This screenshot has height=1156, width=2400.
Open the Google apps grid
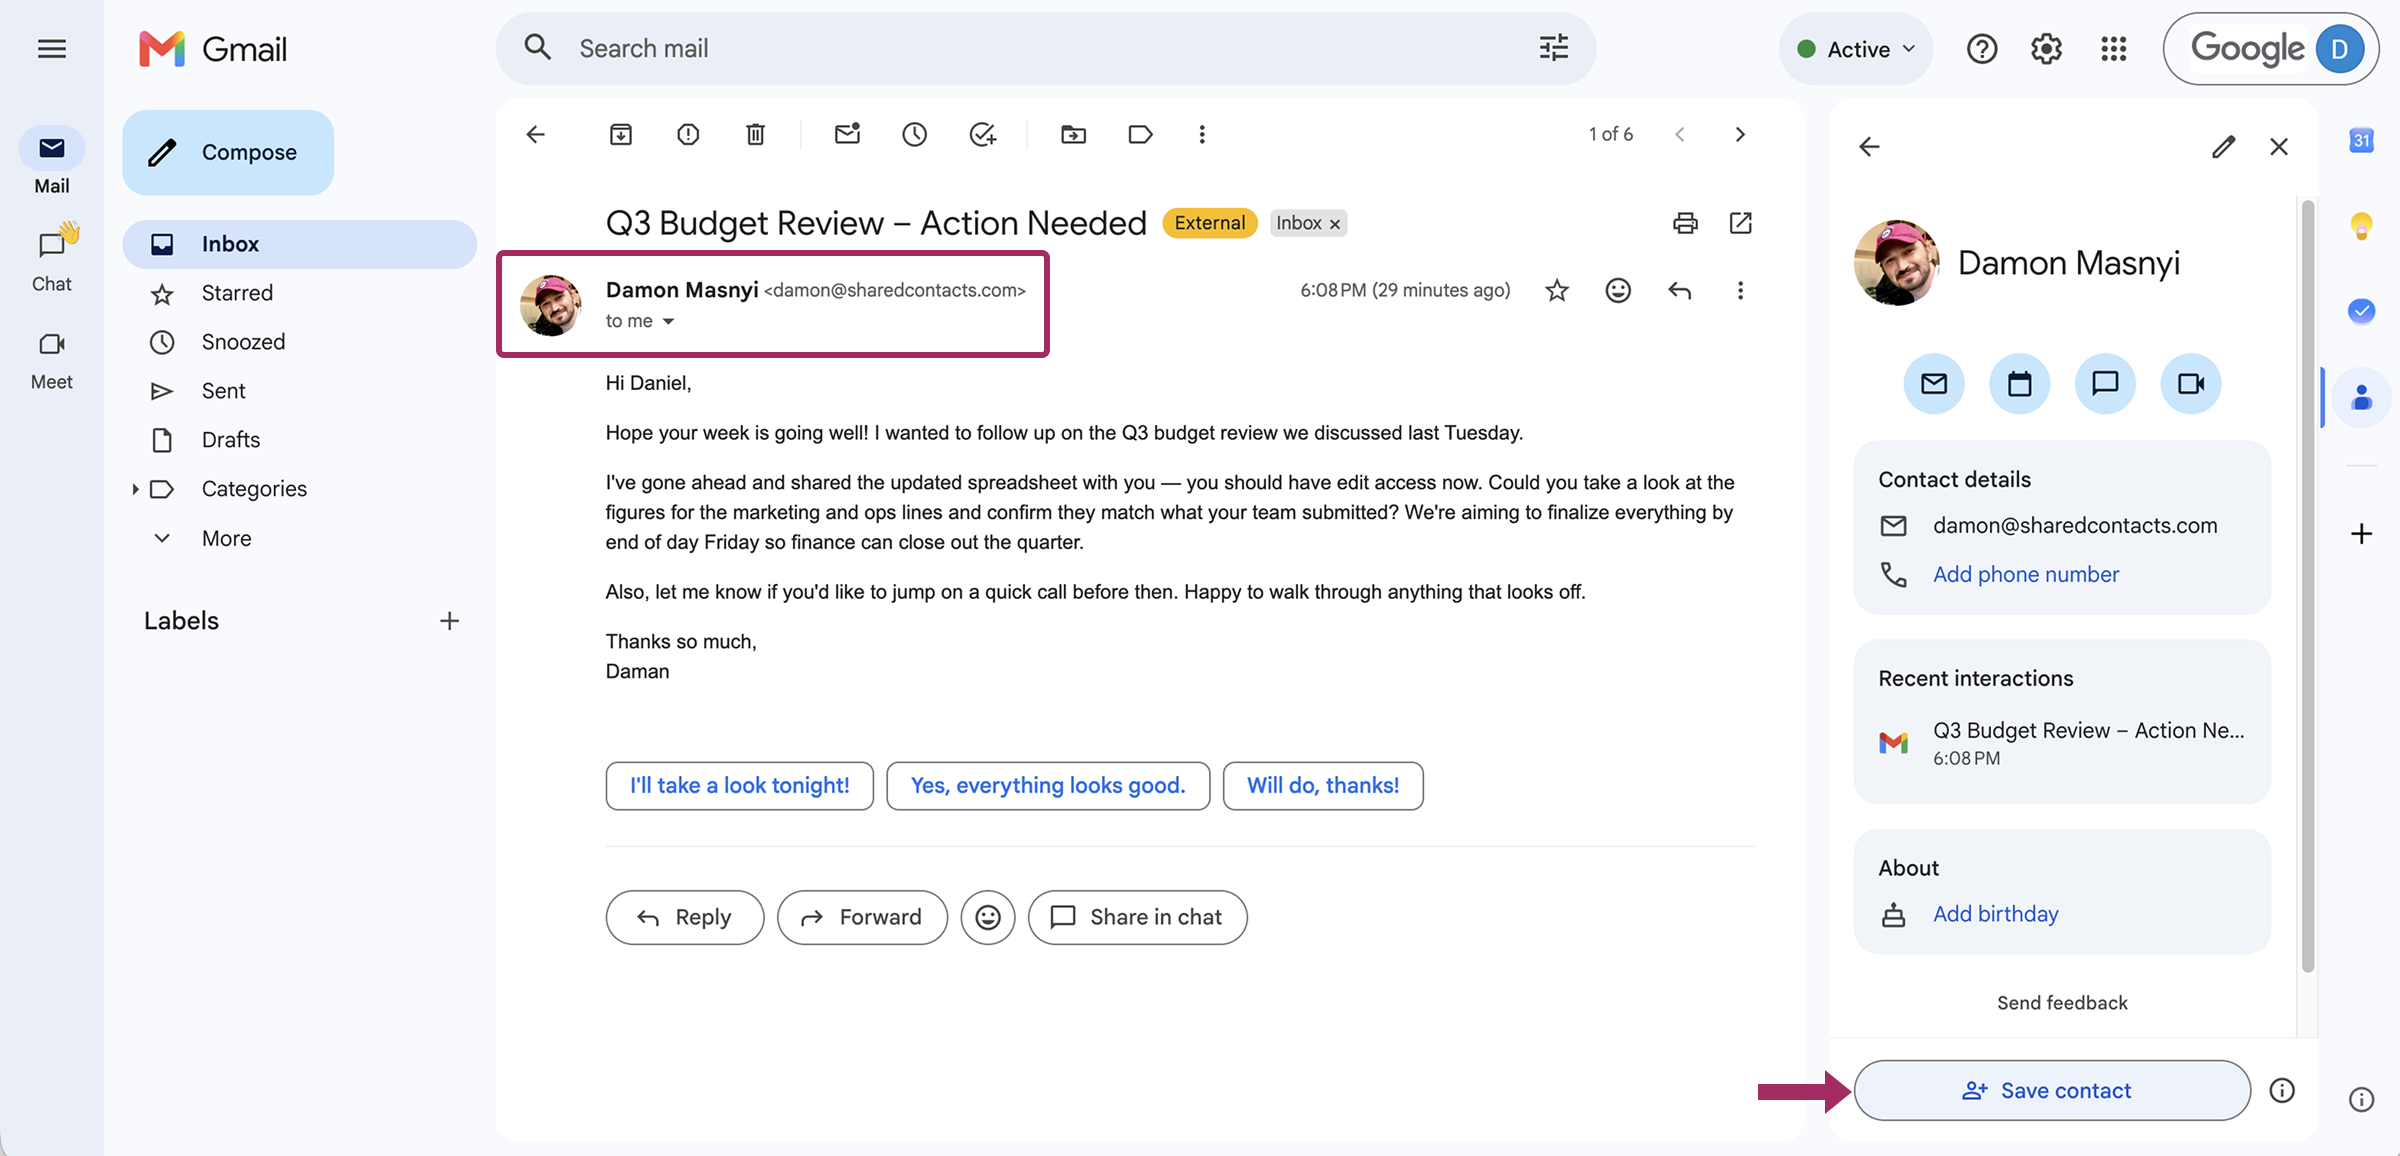click(2113, 49)
